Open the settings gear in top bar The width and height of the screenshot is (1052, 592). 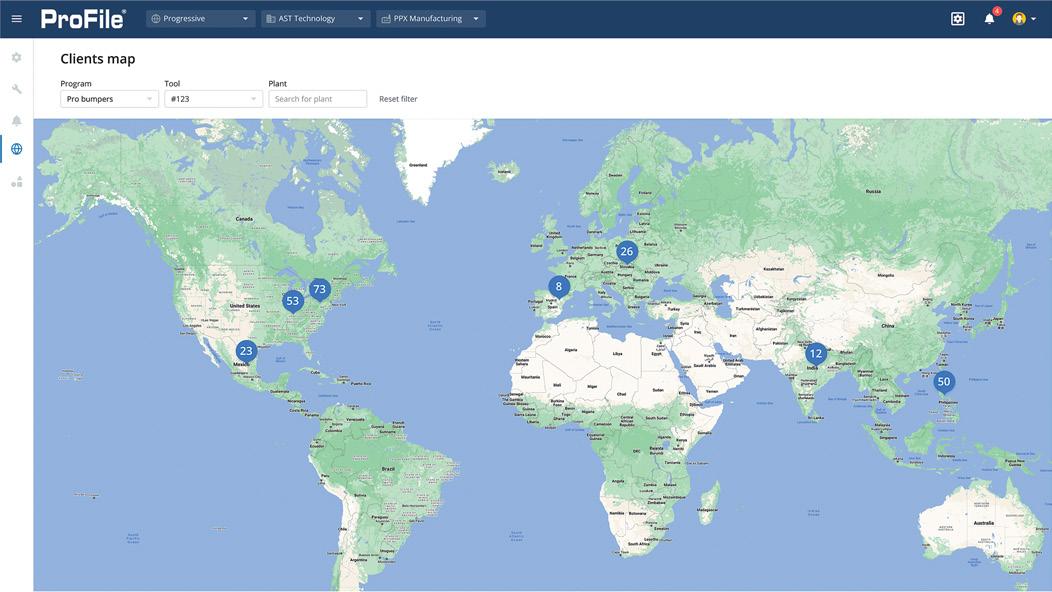pos(957,19)
